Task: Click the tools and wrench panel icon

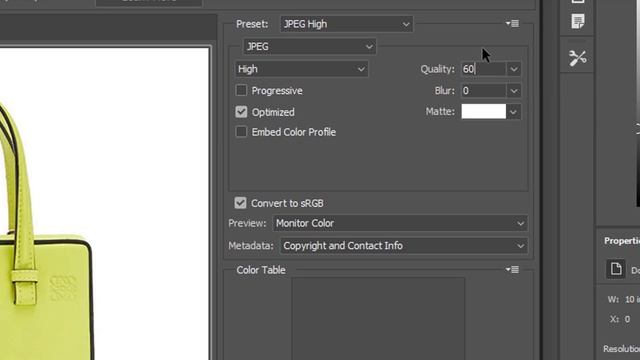Action: coord(578,58)
